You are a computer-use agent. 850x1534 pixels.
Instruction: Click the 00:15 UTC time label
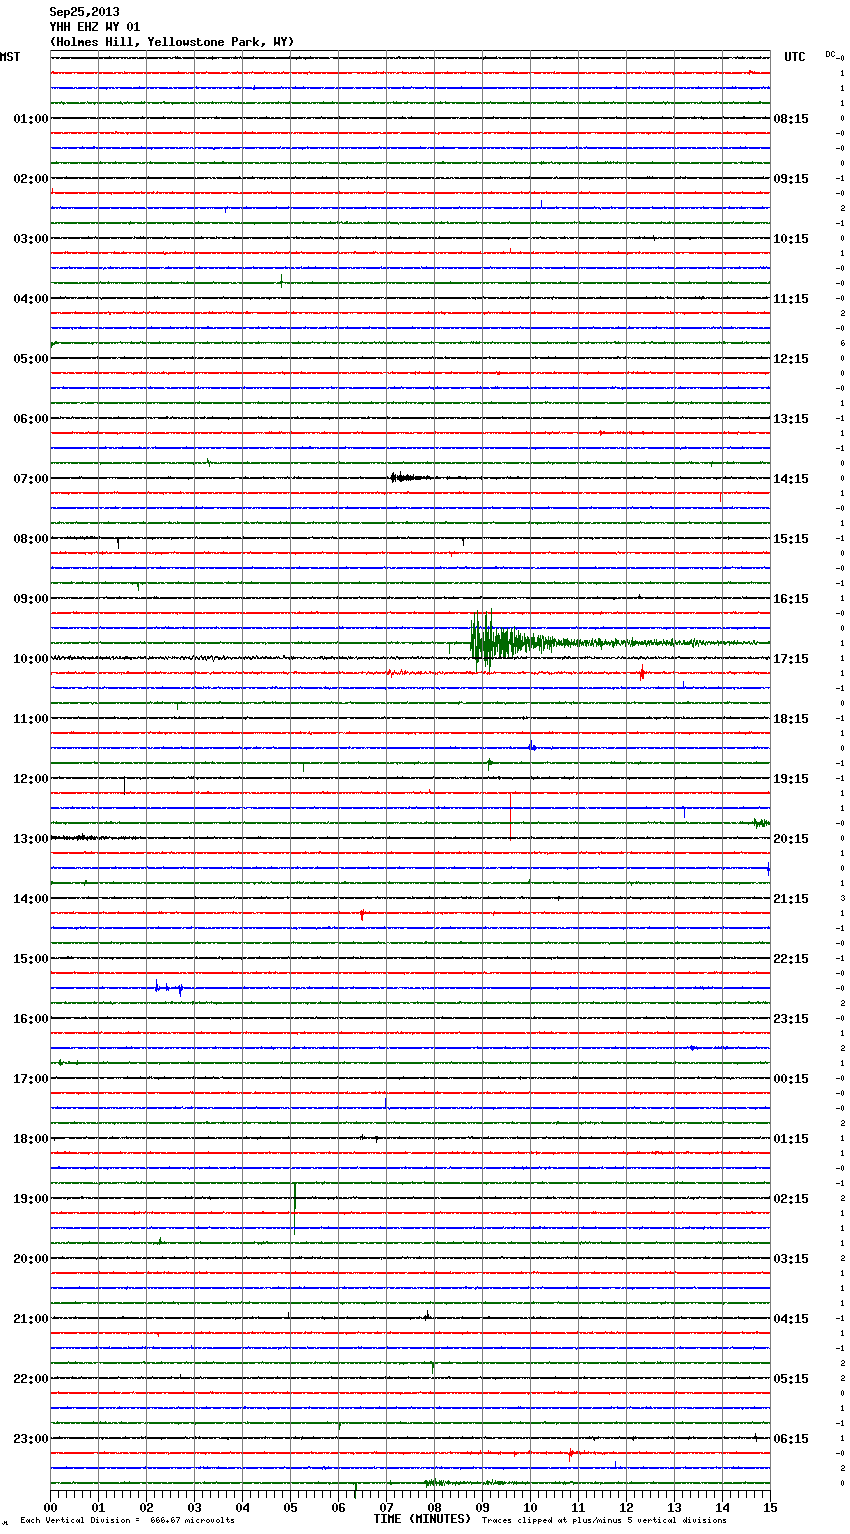791,1079
